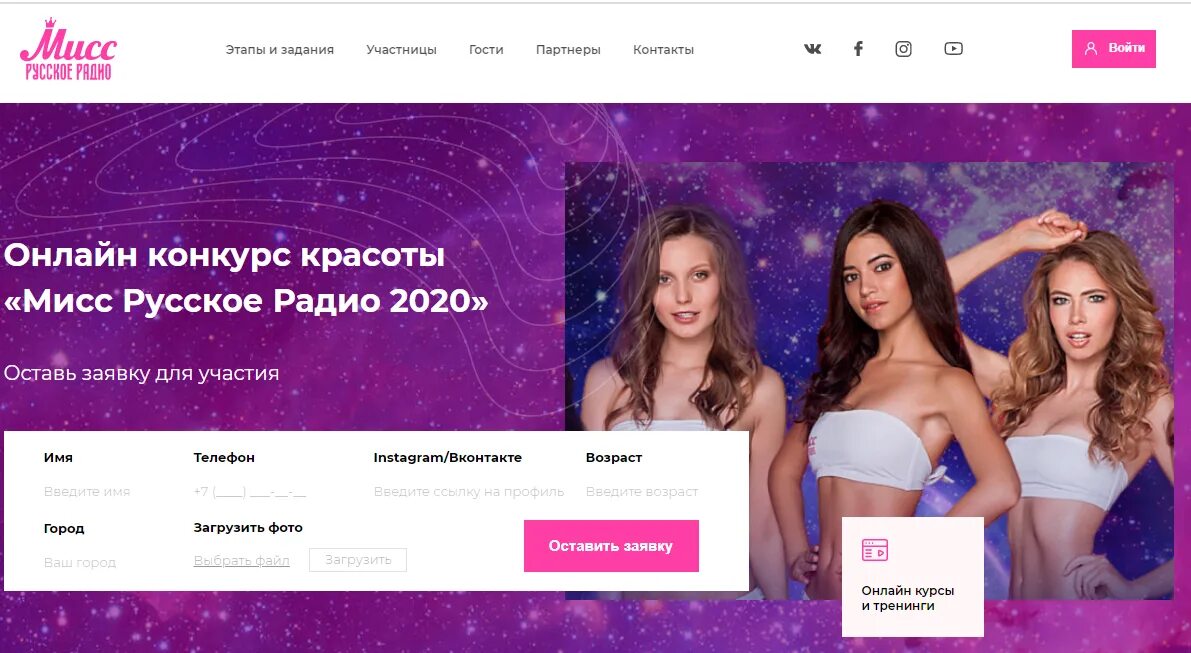Click the Загрузить upload button

(x=358, y=560)
